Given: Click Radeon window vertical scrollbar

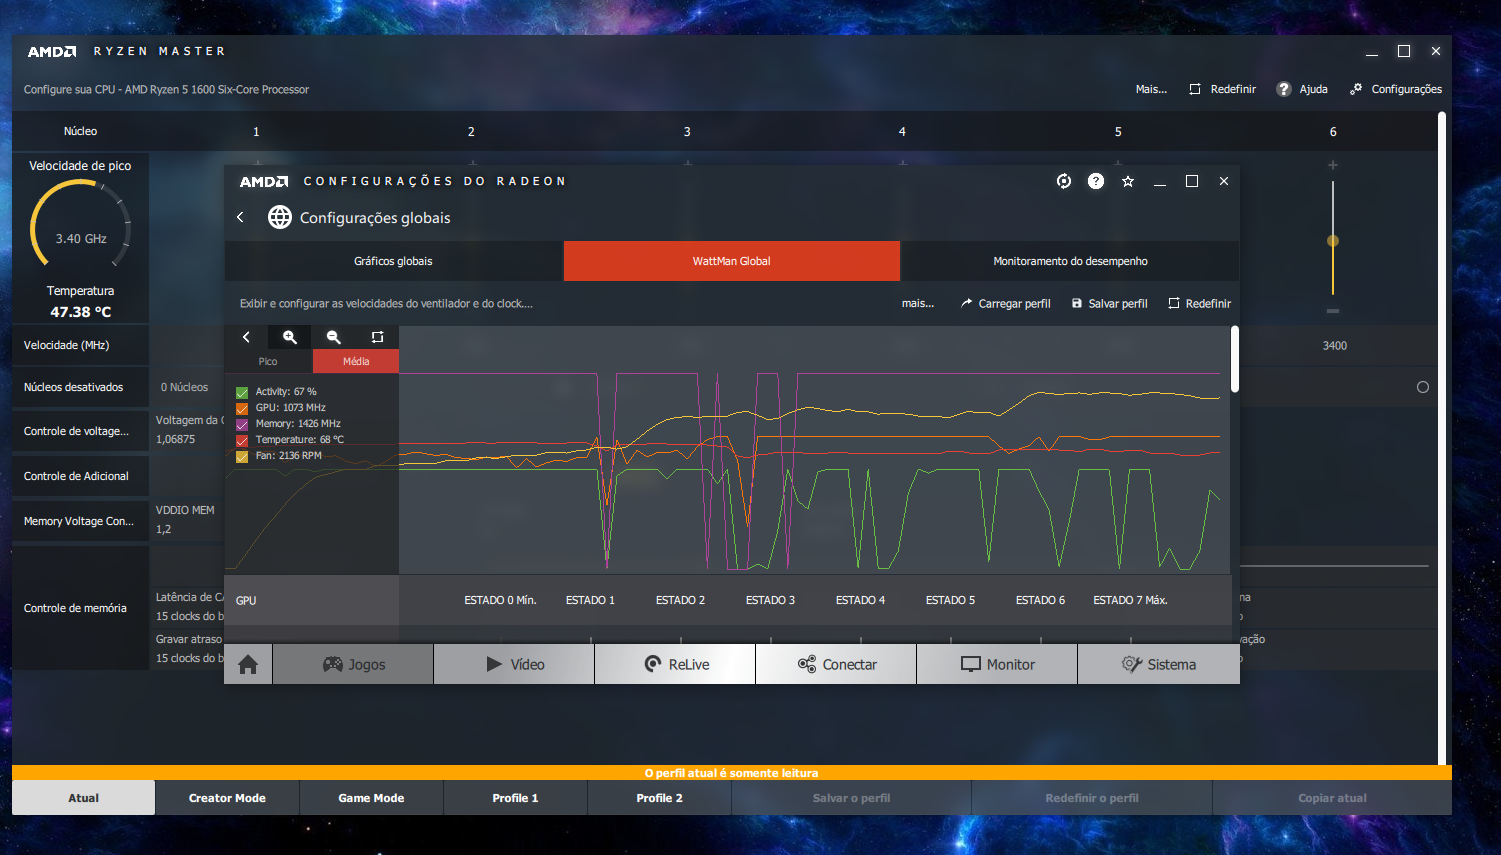Looking at the screenshot, I should (1235, 359).
